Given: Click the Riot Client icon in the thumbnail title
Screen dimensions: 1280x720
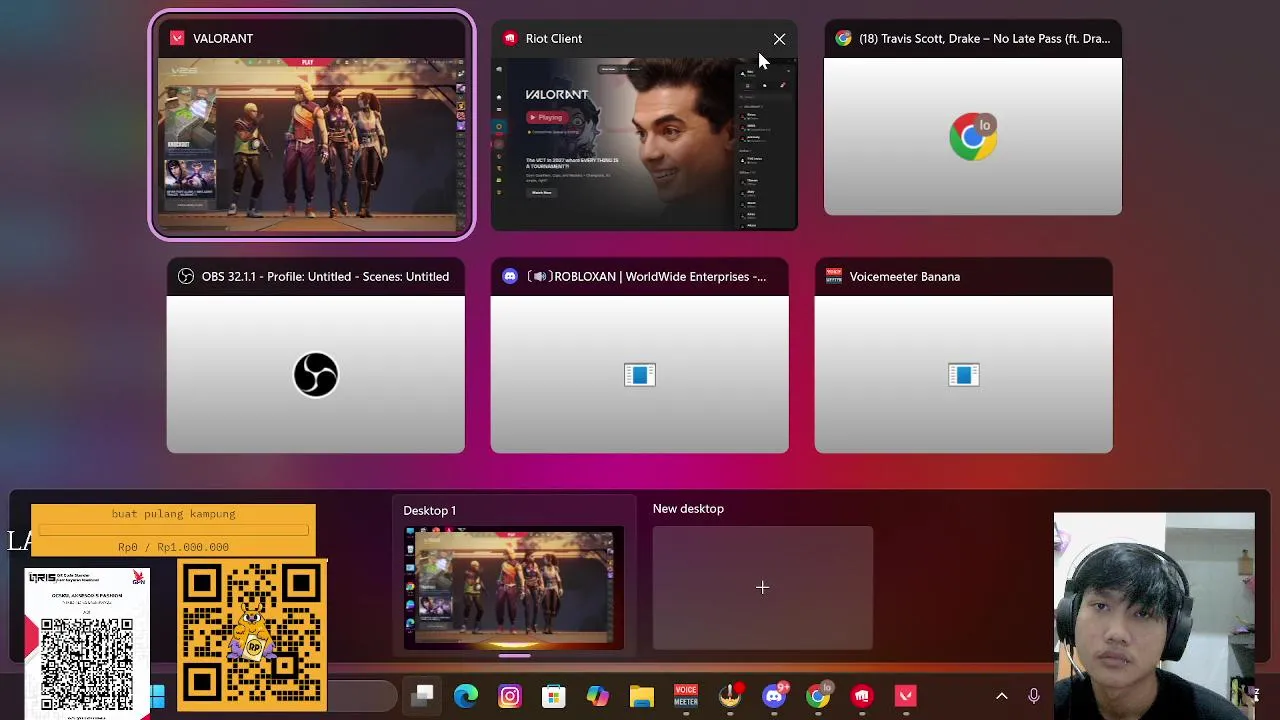Looking at the screenshot, I should click(x=510, y=38).
